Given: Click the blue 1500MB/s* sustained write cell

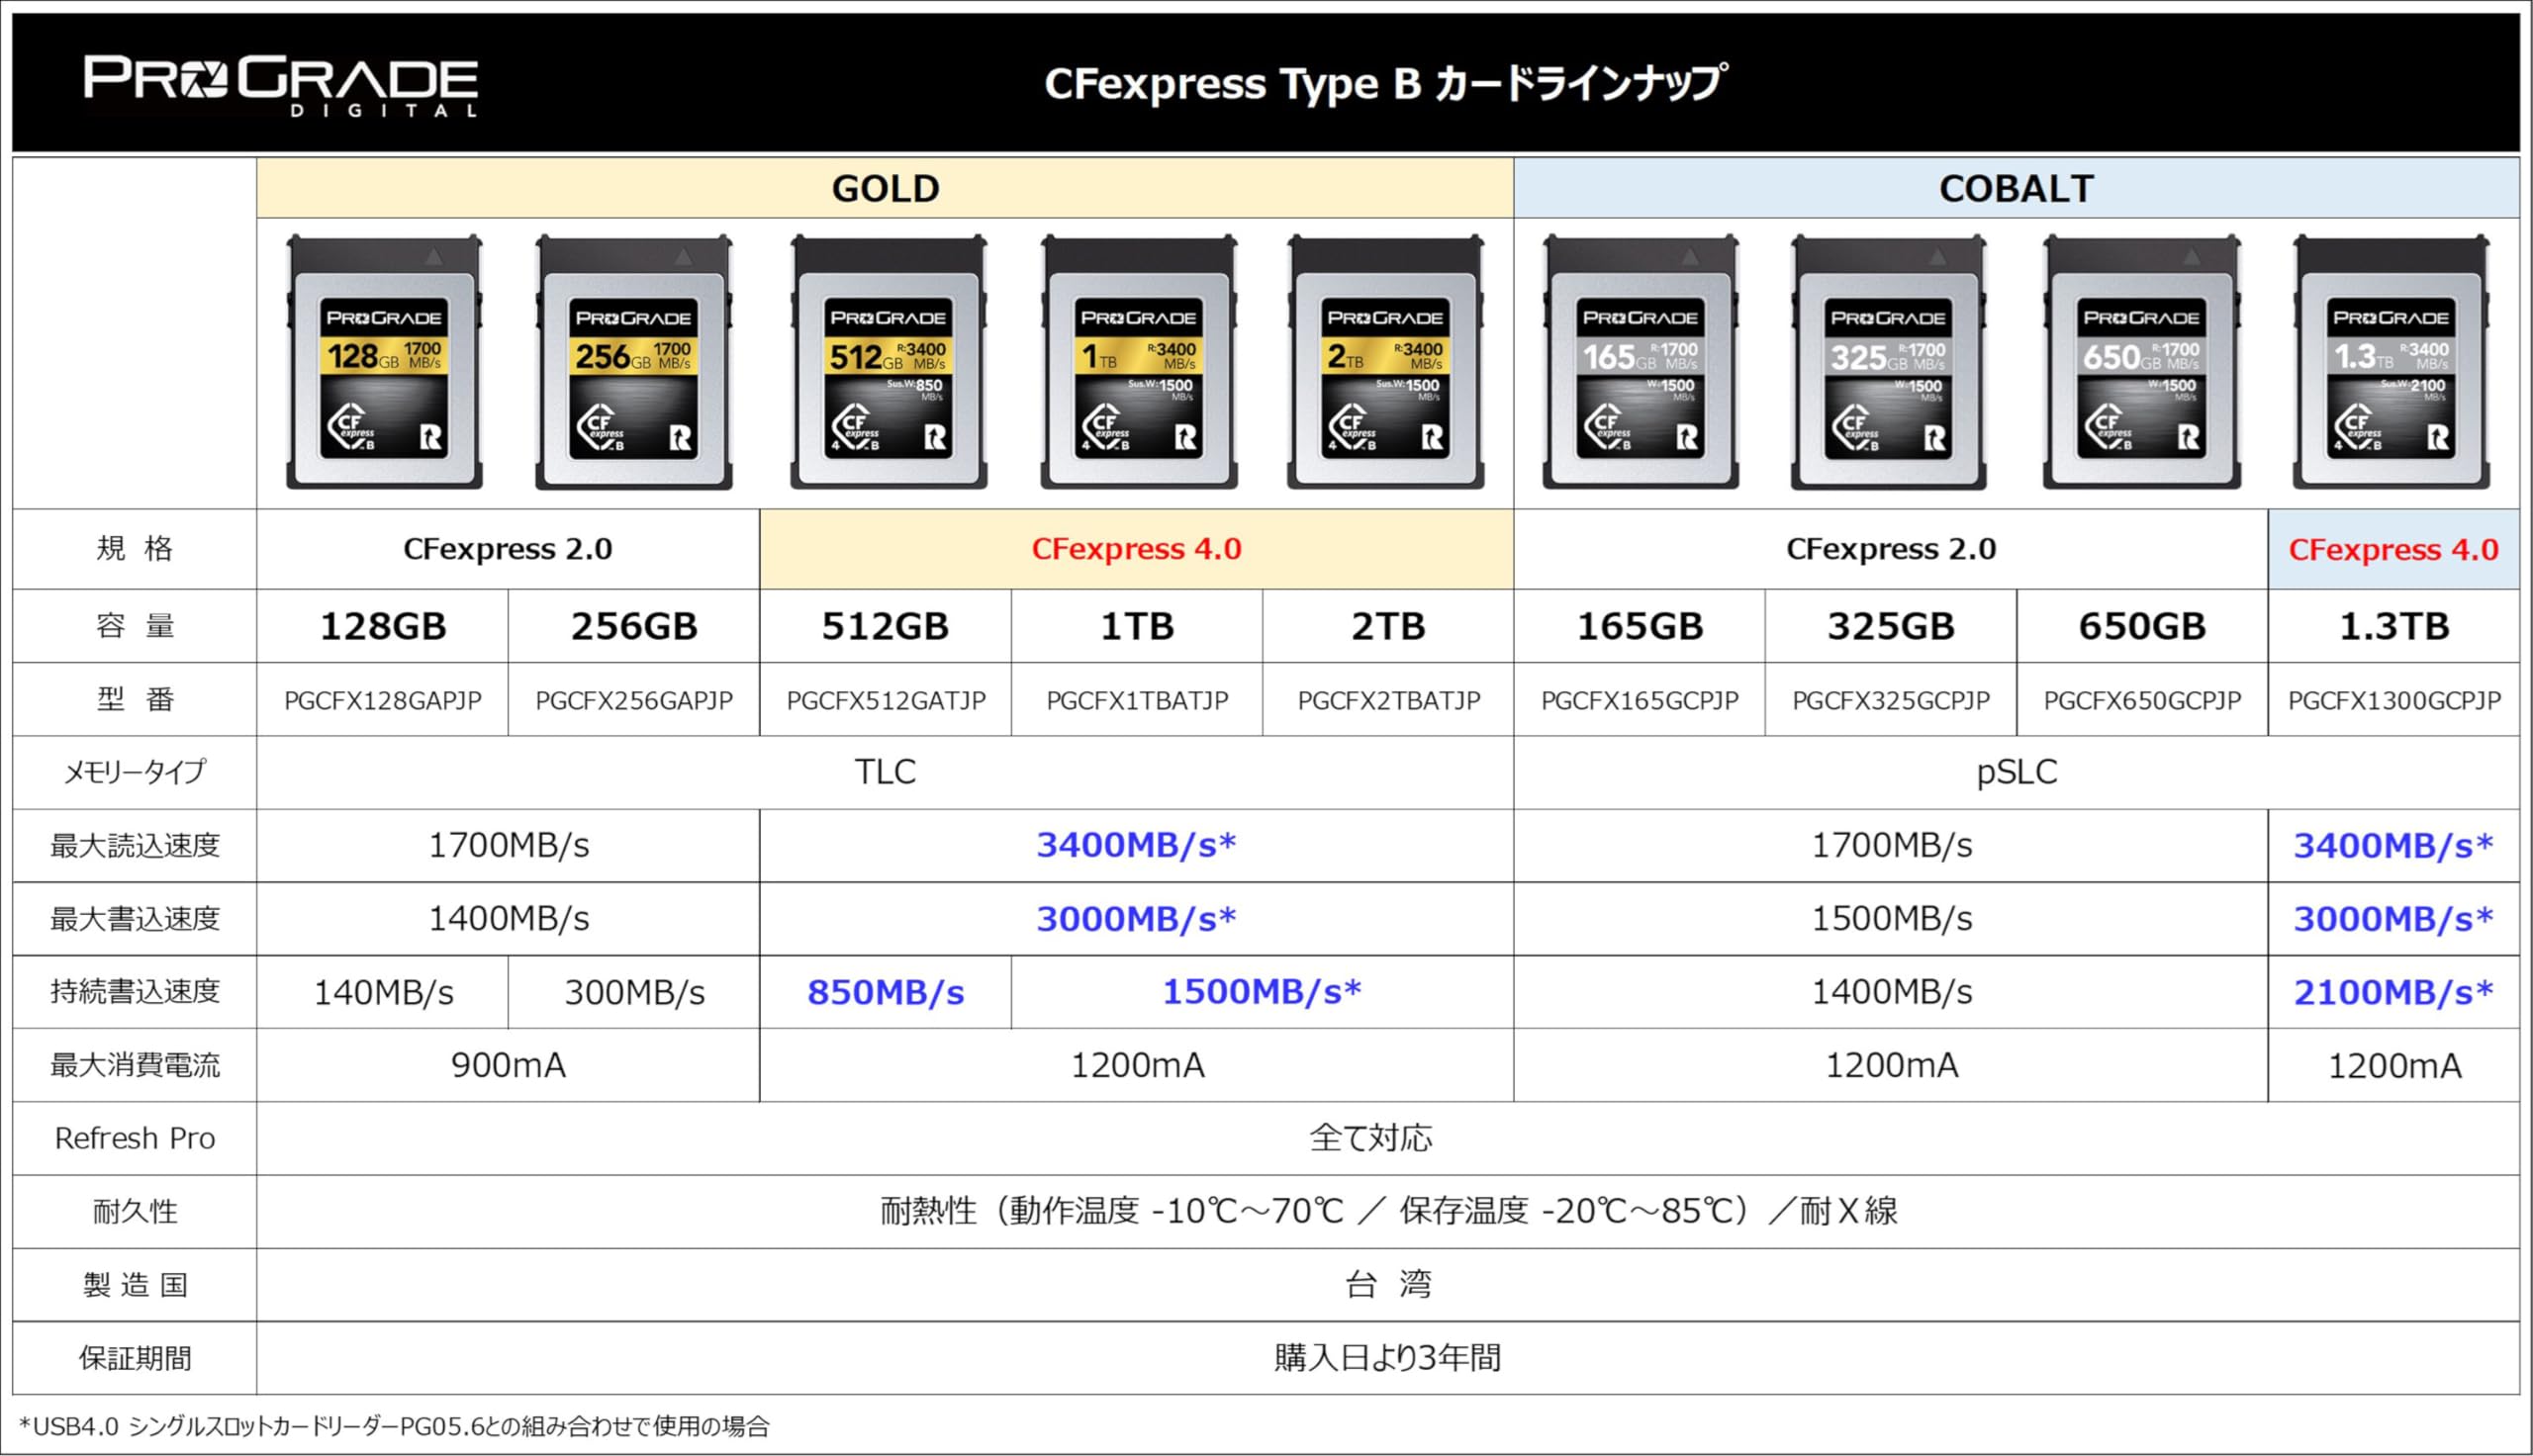Looking at the screenshot, I should (1262, 992).
